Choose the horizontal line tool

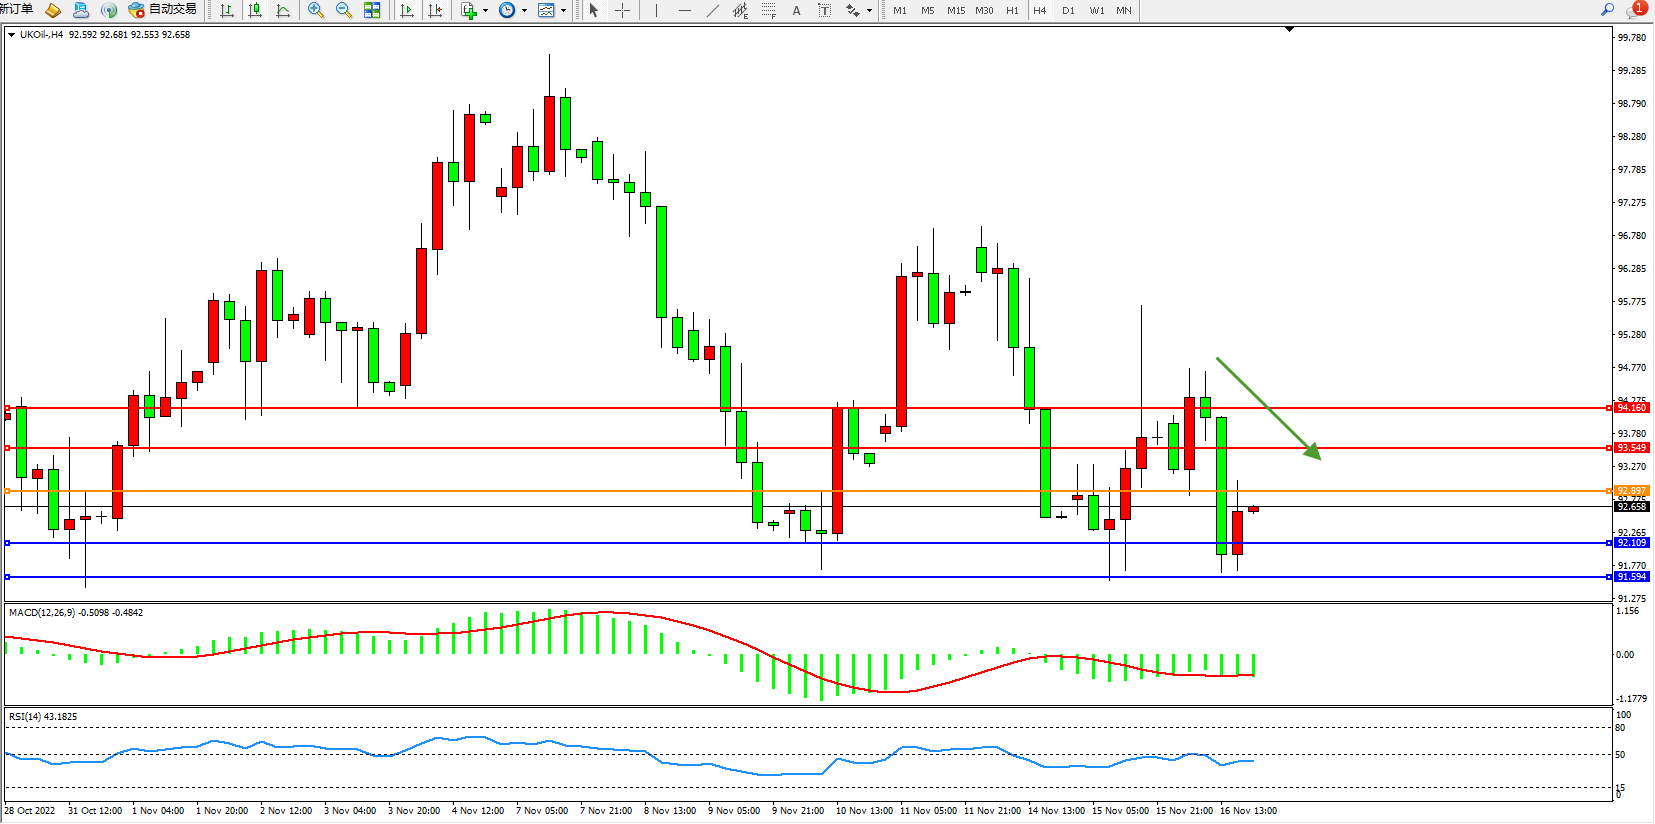point(684,10)
